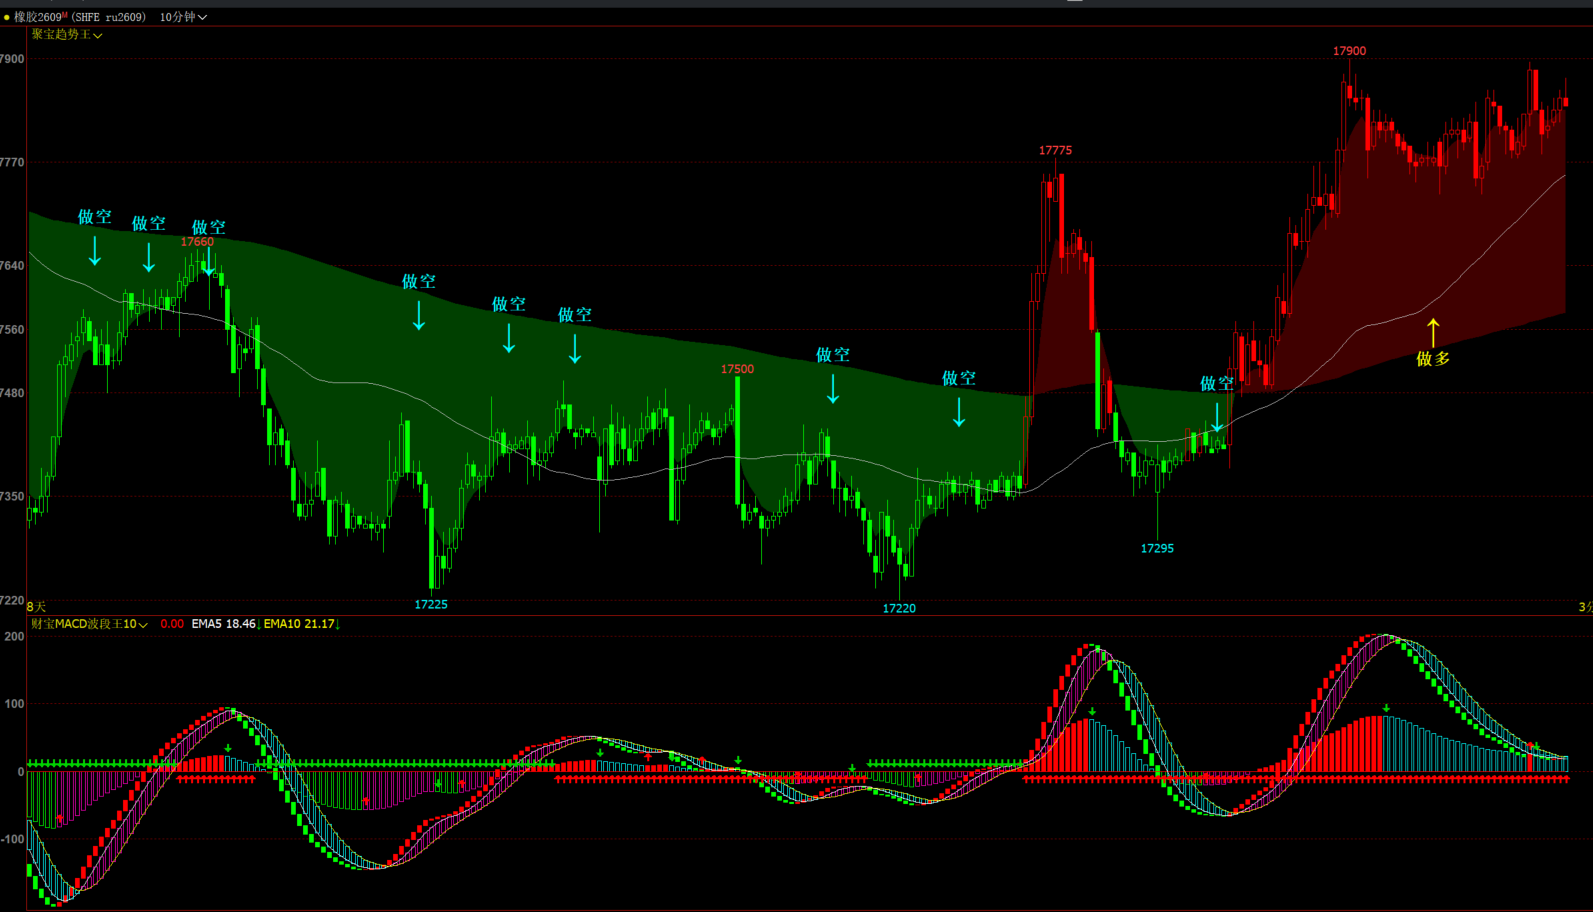Screen dimensions: 1593x912
Task: Click the EMA5 18.46 value
Action: coord(224,624)
